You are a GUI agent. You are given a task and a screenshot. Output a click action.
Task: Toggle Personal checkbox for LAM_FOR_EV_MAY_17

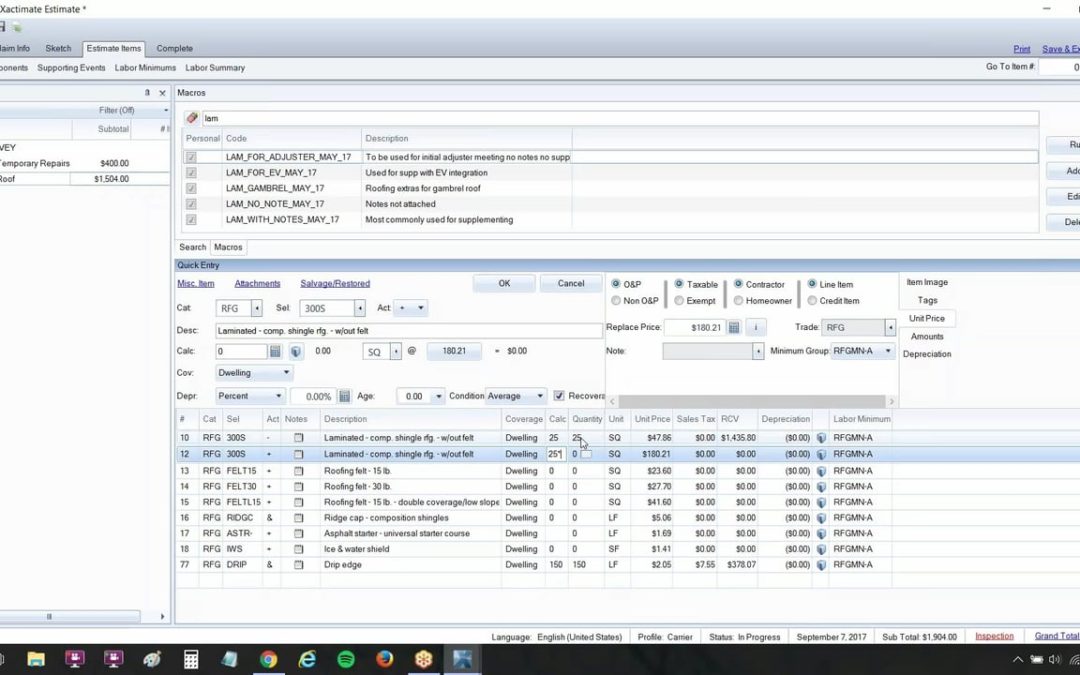(191, 173)
